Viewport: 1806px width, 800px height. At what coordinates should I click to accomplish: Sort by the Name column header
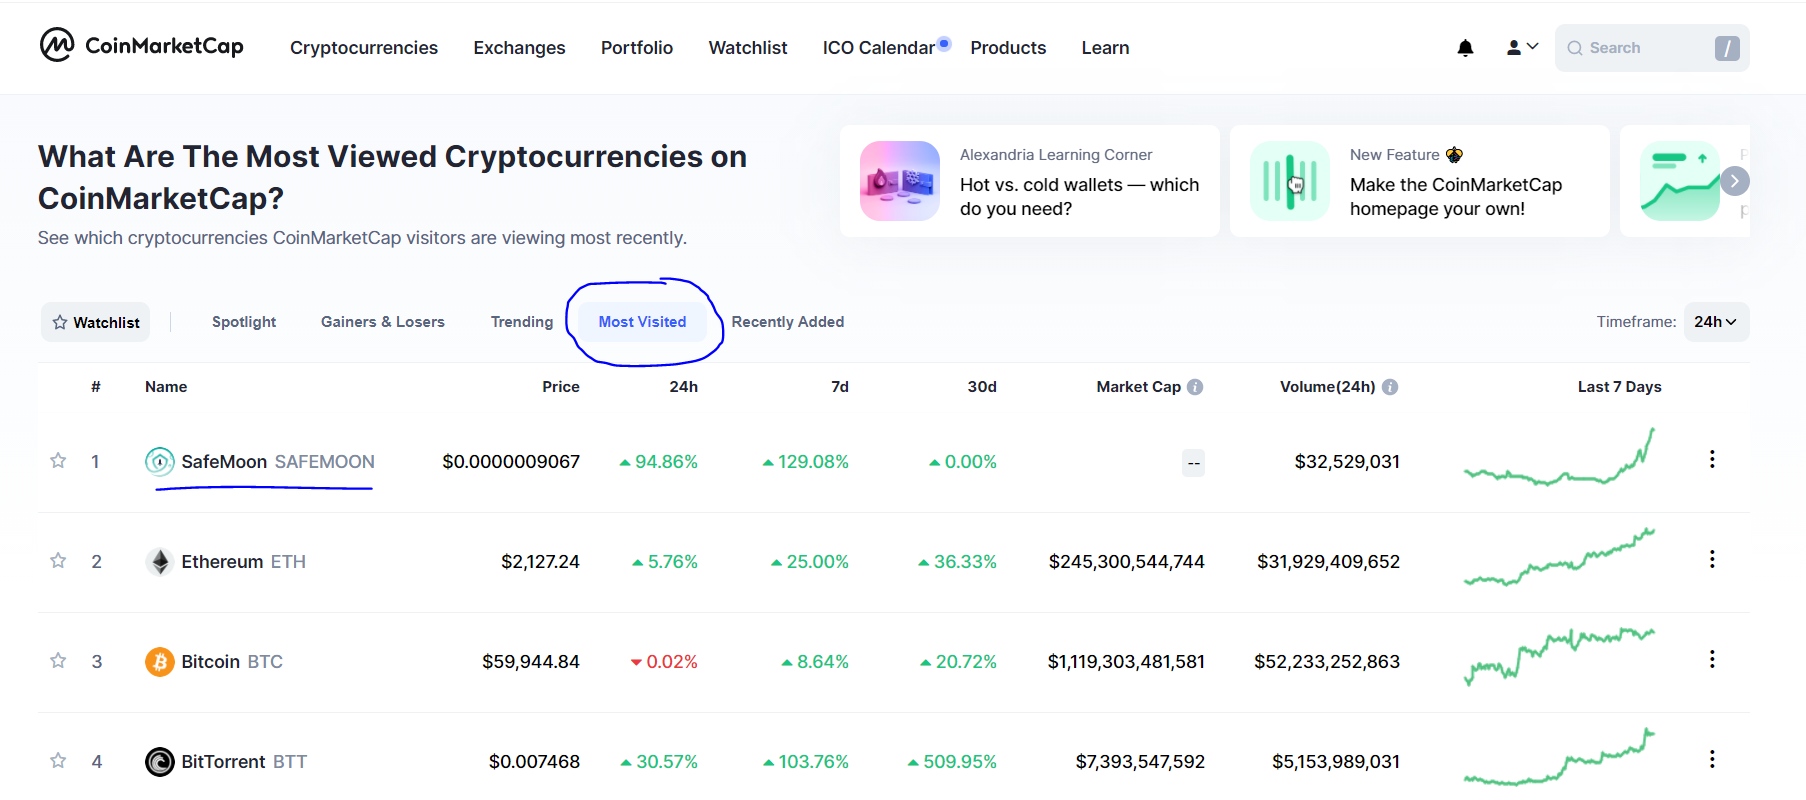point(166,387)
